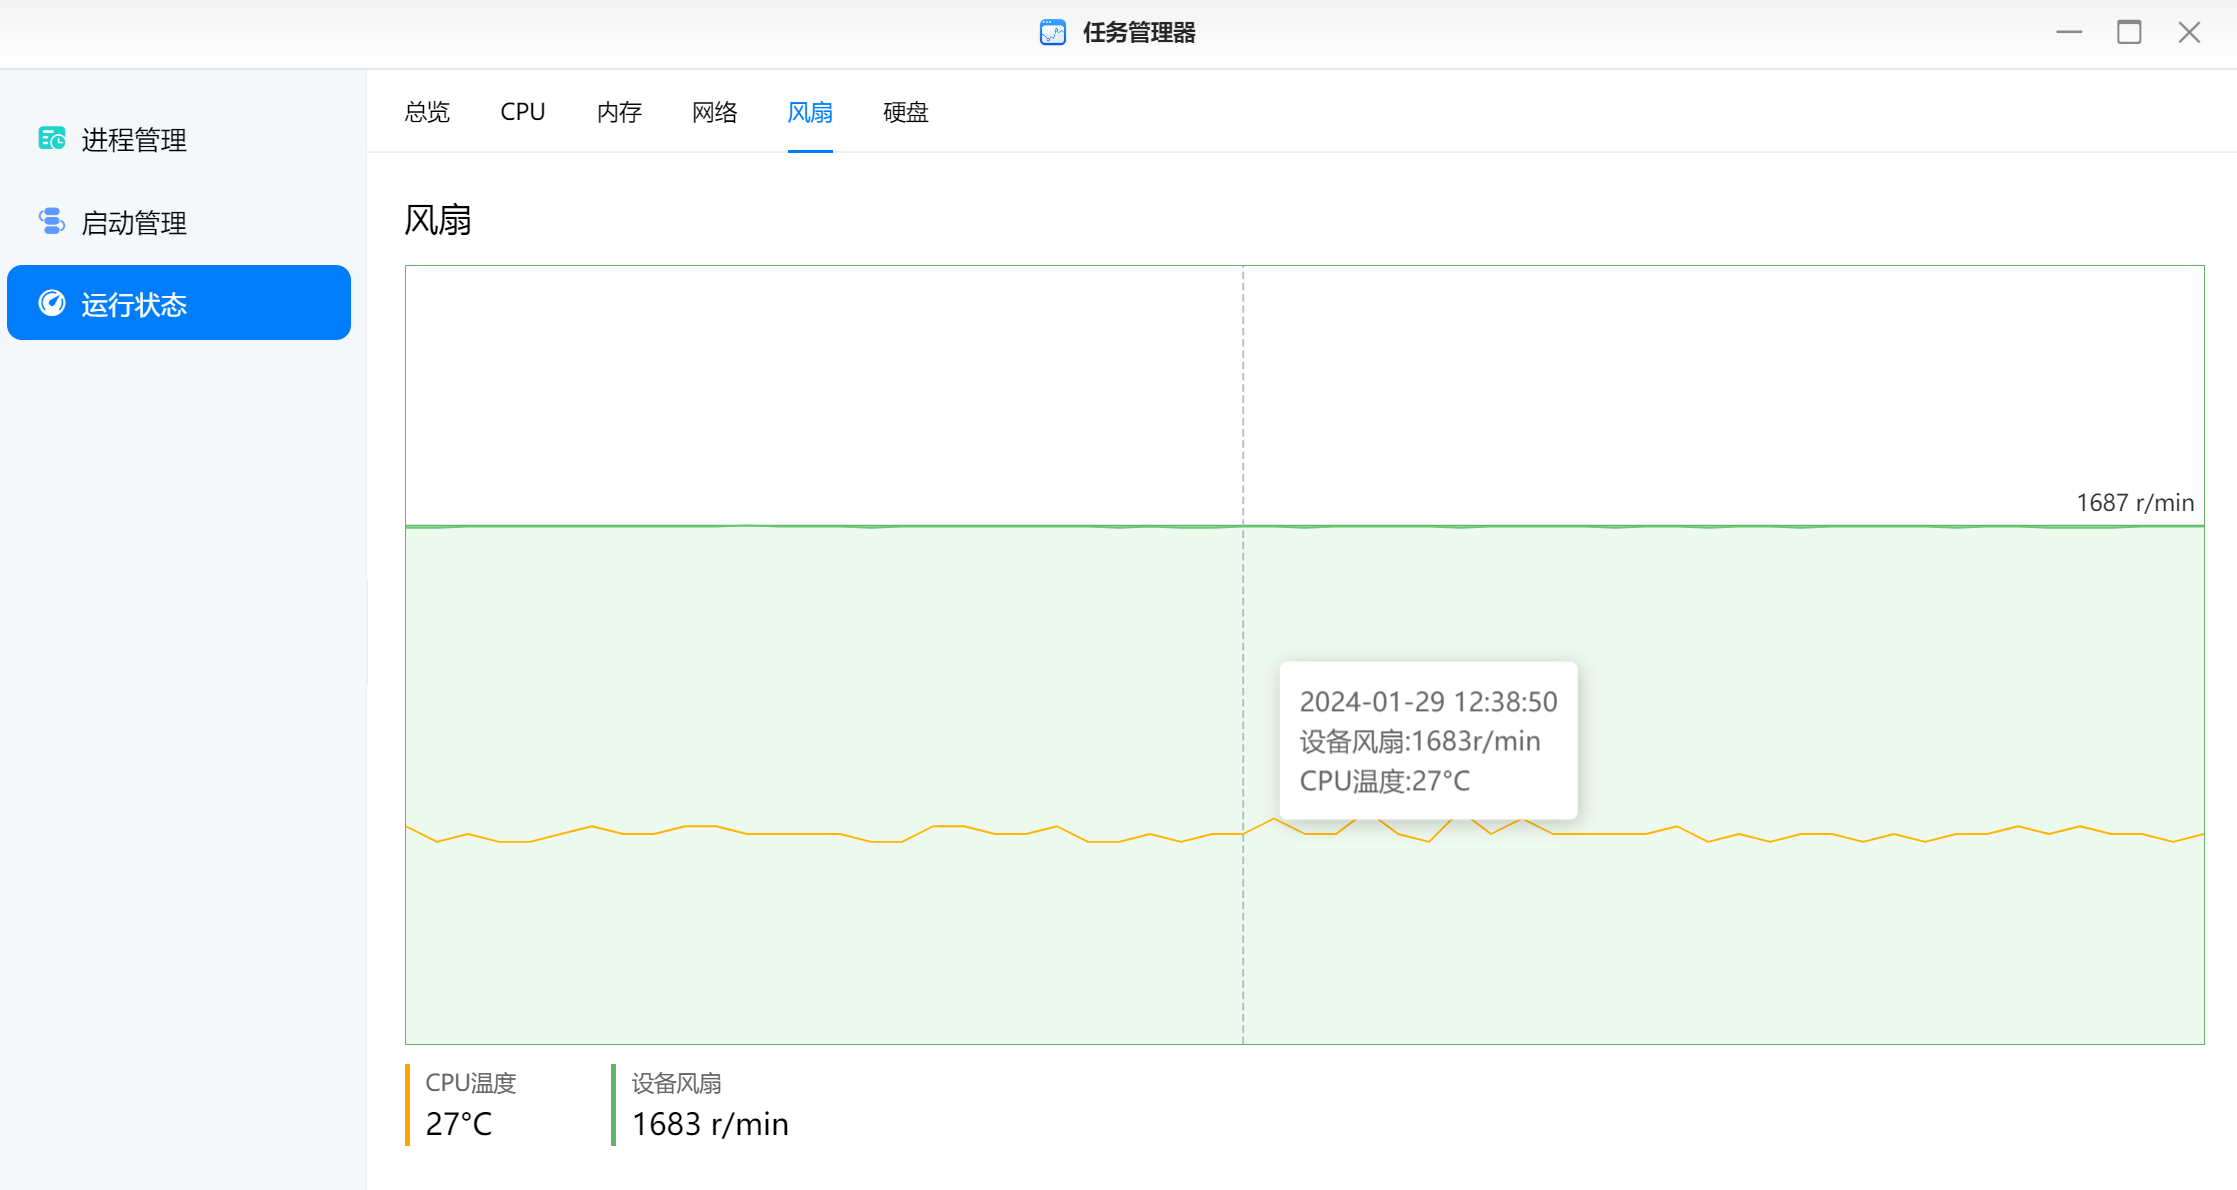This screenshot has height=1190, width=2237.
Task: Minimize the Task Manager window
Action: [2069, 33]
